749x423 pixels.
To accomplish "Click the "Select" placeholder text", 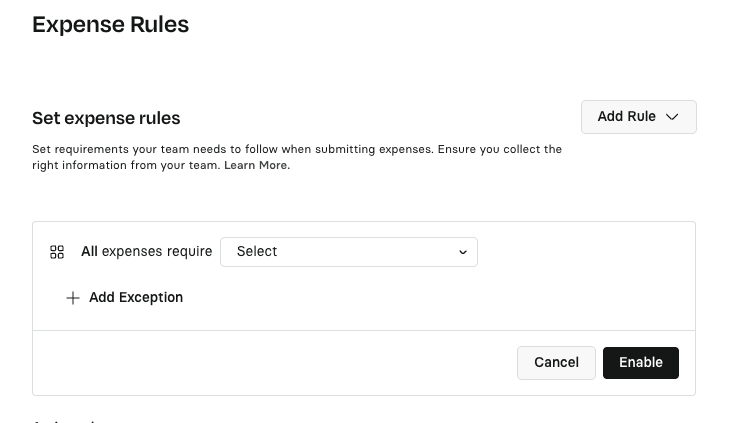I will (257, 252).
